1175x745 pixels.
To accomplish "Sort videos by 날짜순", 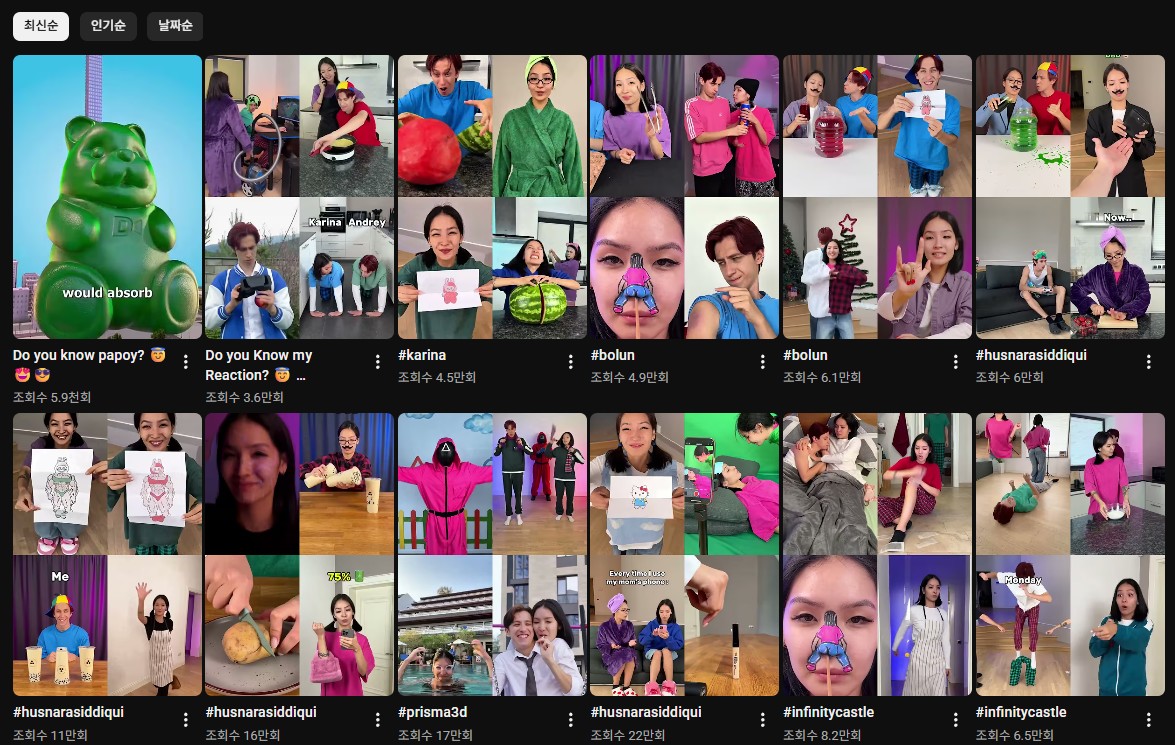I will click(175, 26).
